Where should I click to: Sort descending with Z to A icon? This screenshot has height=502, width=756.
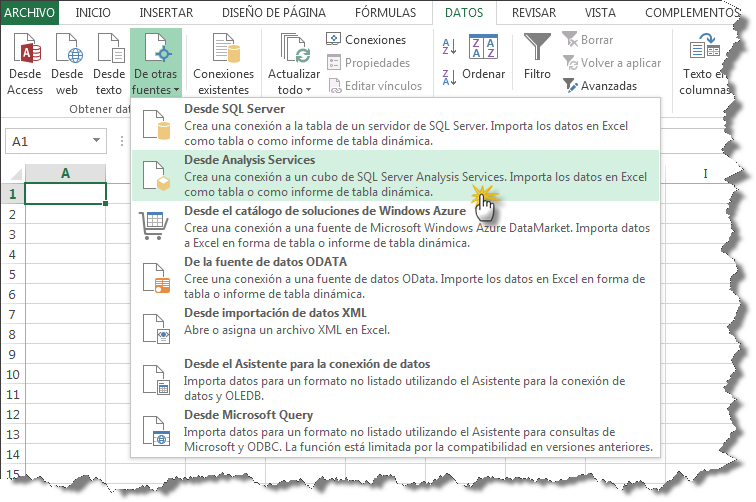pyautogui.click(x=449, y=77)
